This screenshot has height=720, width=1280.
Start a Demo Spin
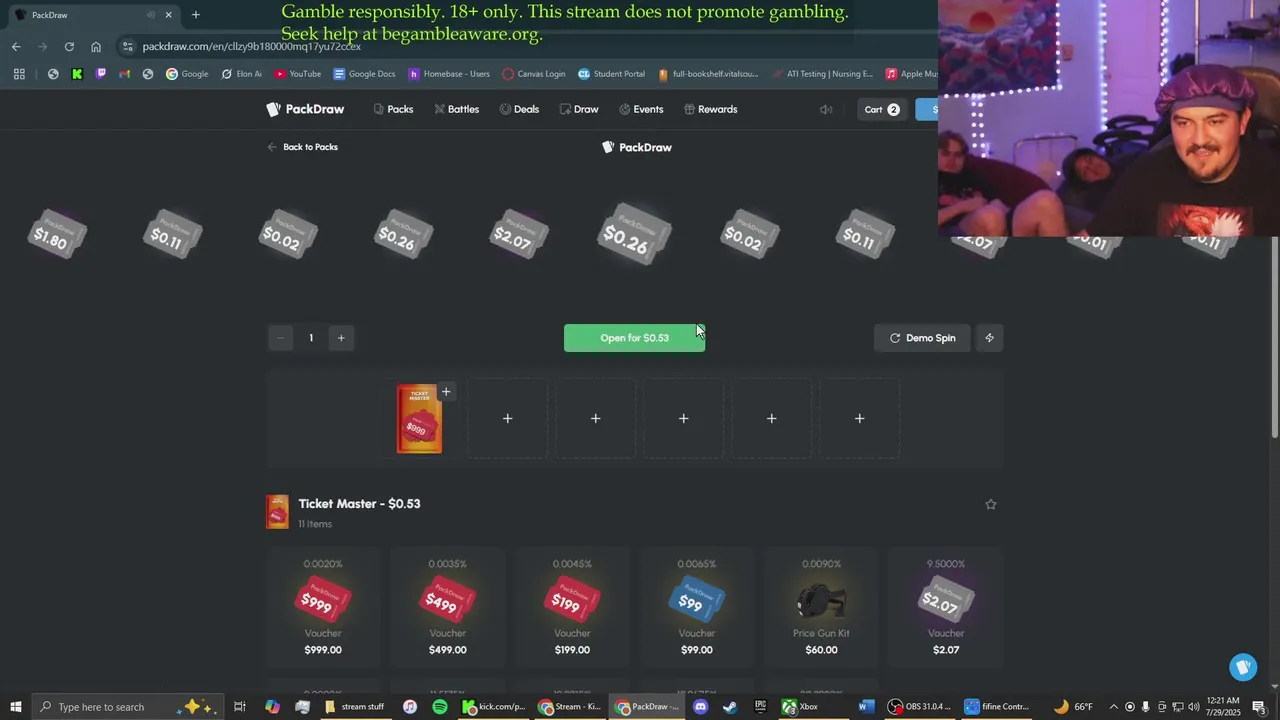point(922,338)
